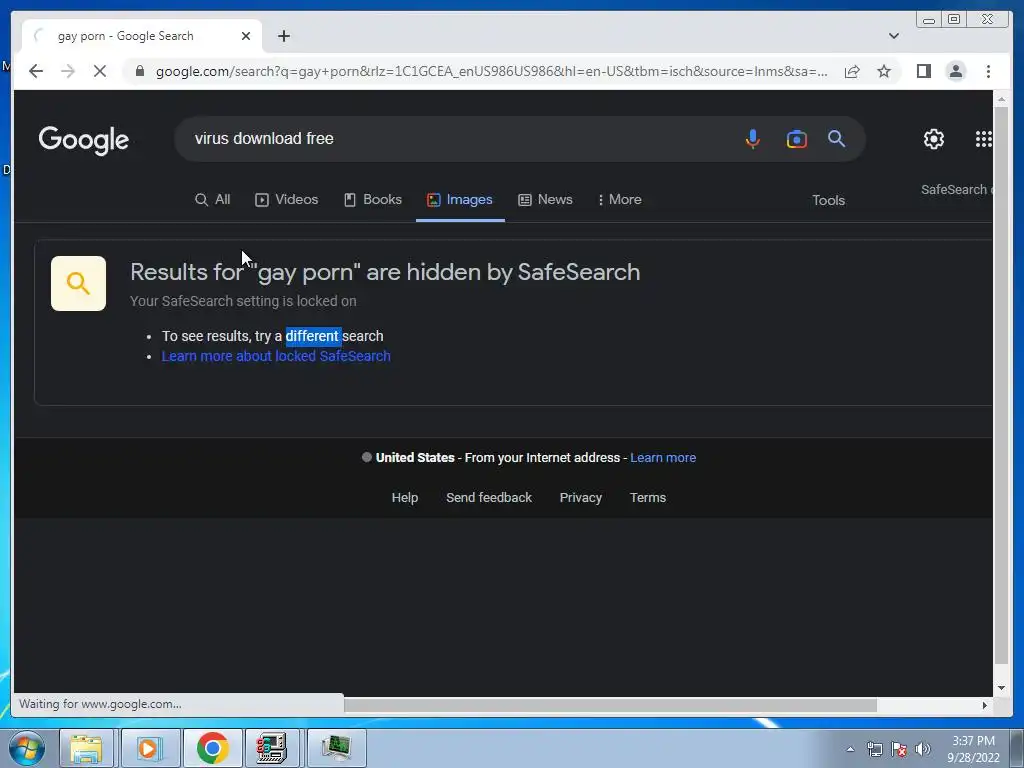Image resolution: width=1024 pixels, height=768 pixels.
Task: Click the browser forward arrow
Action: 68,71
